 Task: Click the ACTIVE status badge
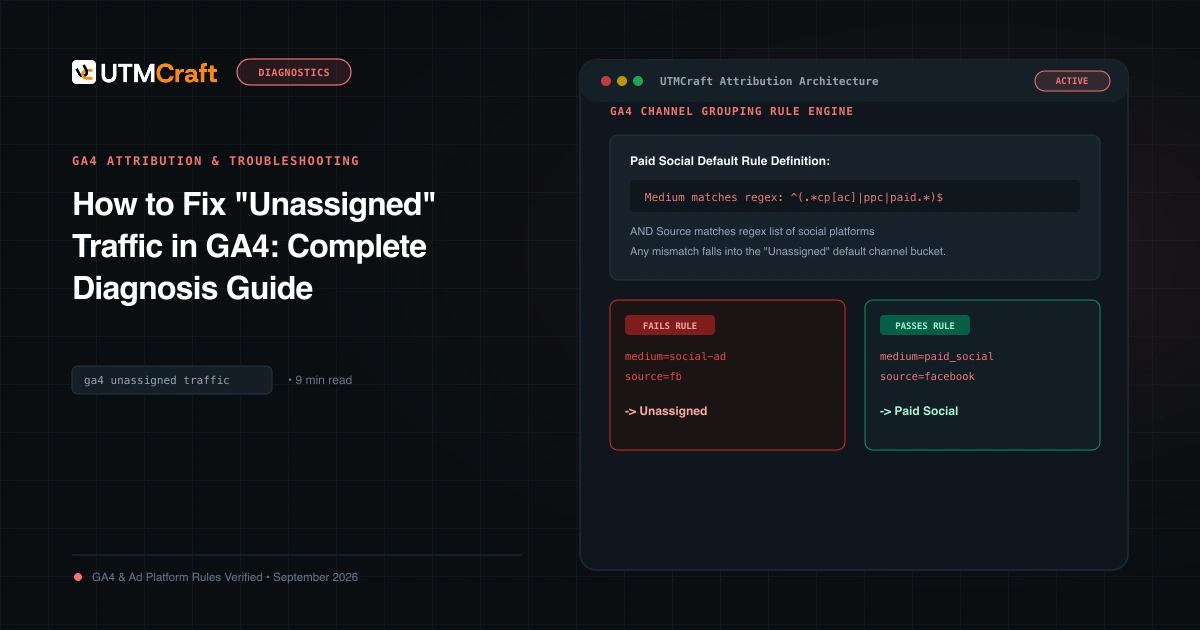[1072, 81]
